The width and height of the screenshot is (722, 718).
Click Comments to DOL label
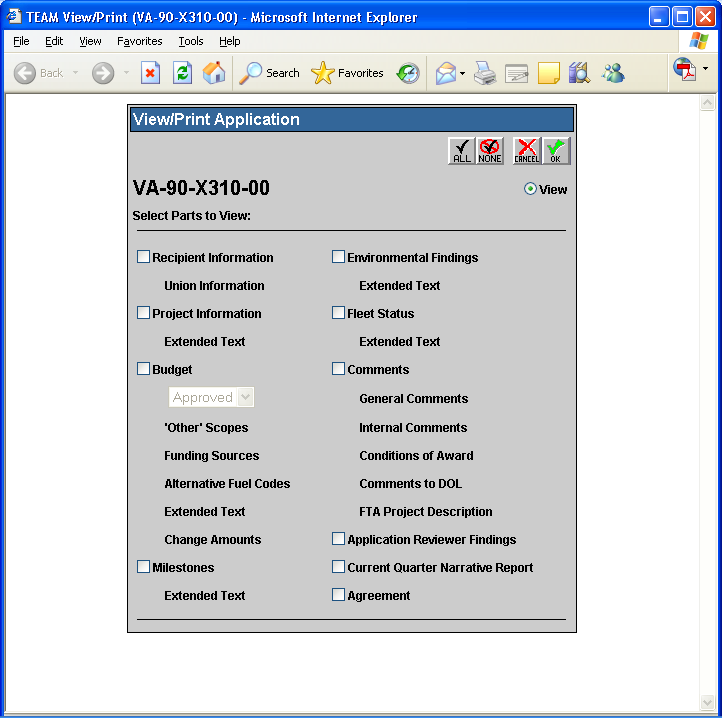point(410,484)
